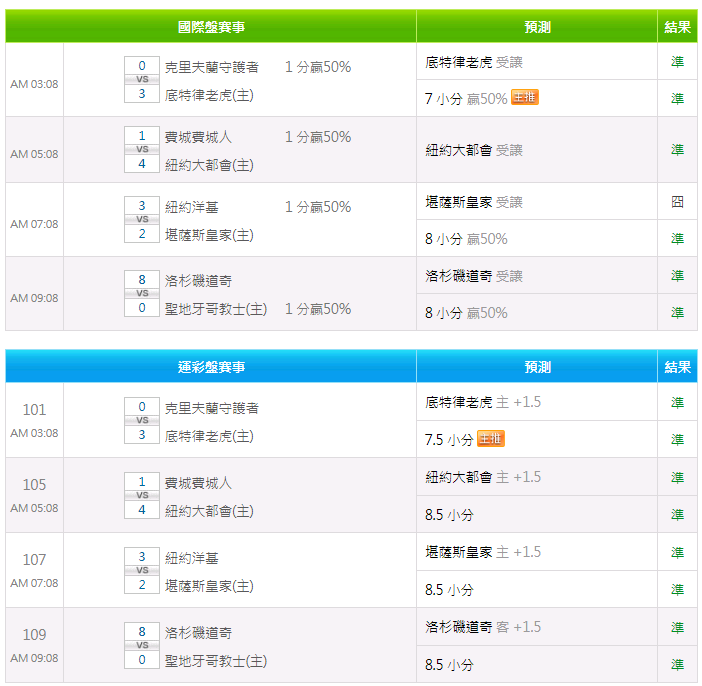This screenshot has width=702, height=686.
Task: Click the 7.5 小分 prediction text
Action: click(x=449, y=440)
